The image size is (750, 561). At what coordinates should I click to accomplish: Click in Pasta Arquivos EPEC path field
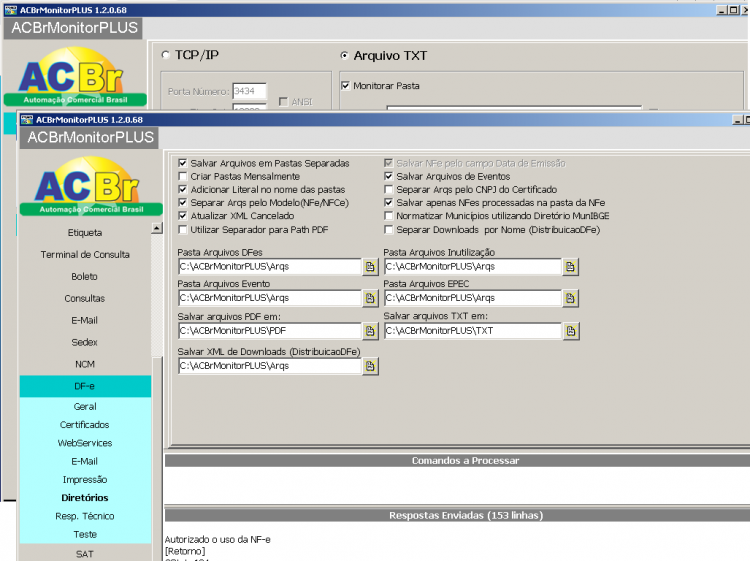pyautogui.click(x=473, y=298)
